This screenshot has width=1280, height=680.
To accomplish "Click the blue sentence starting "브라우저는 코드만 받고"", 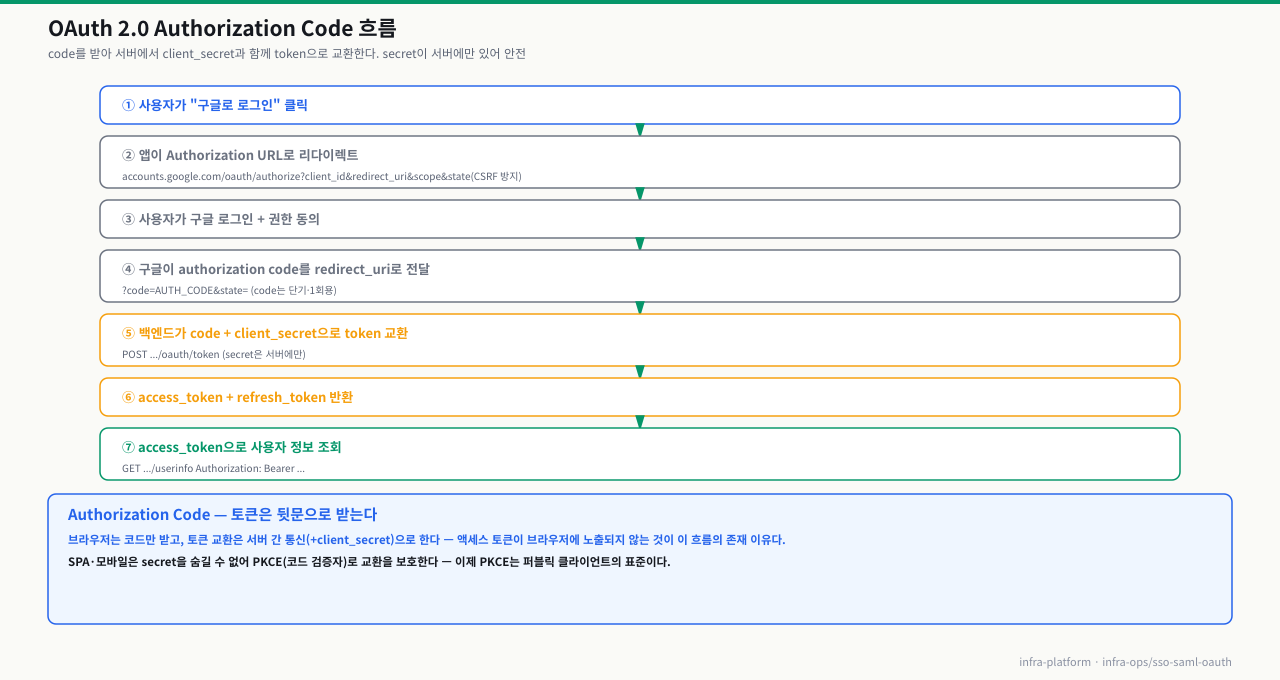I will coord(427,540).
